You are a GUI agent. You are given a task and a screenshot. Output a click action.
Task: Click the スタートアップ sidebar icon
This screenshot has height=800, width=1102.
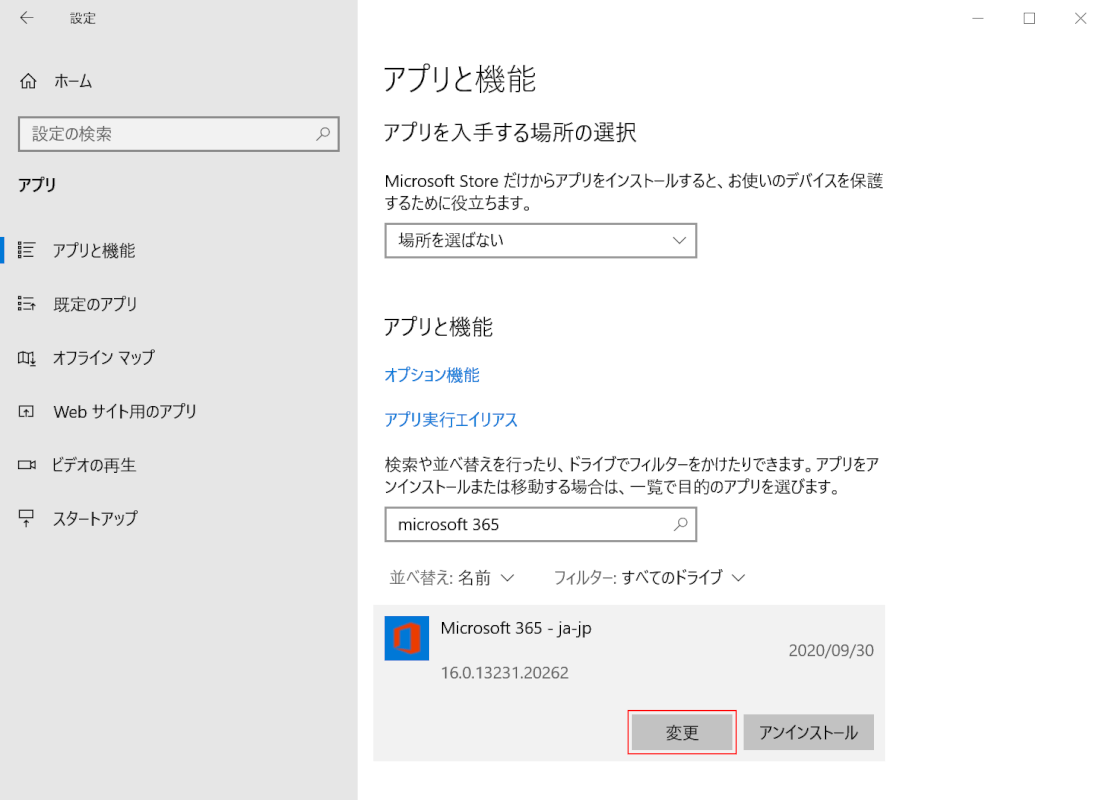tap(27, 518)
